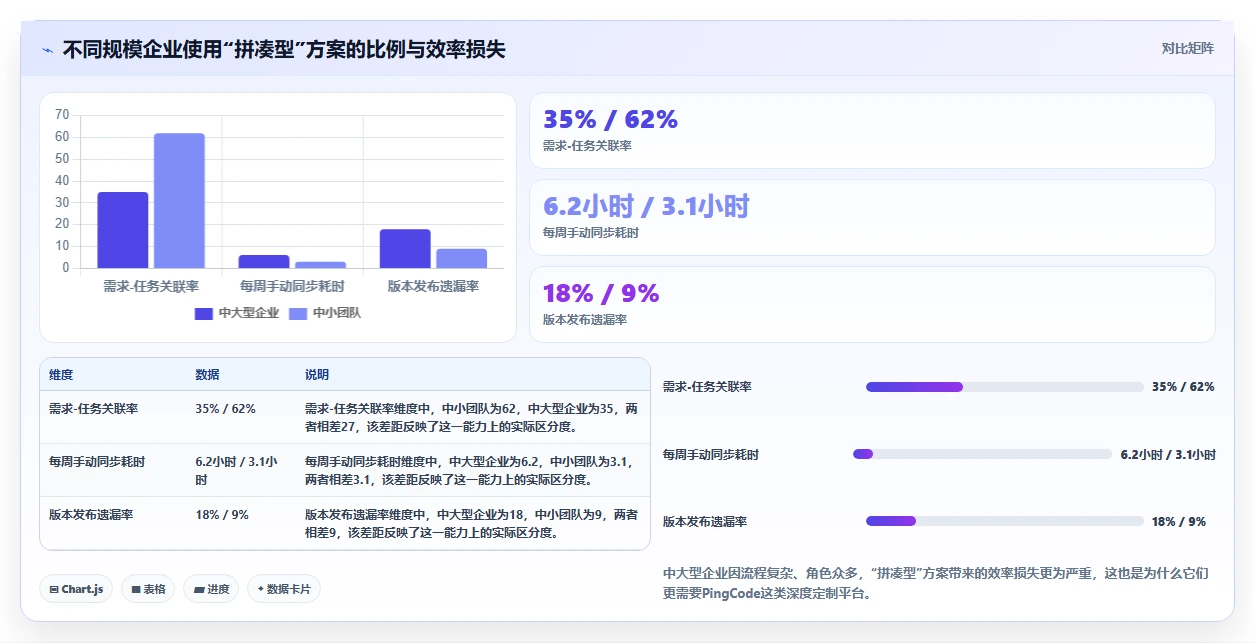
Task: Click the 中大型企业 bar for 每周手动同步耗时
Action: tap(264, 261)
